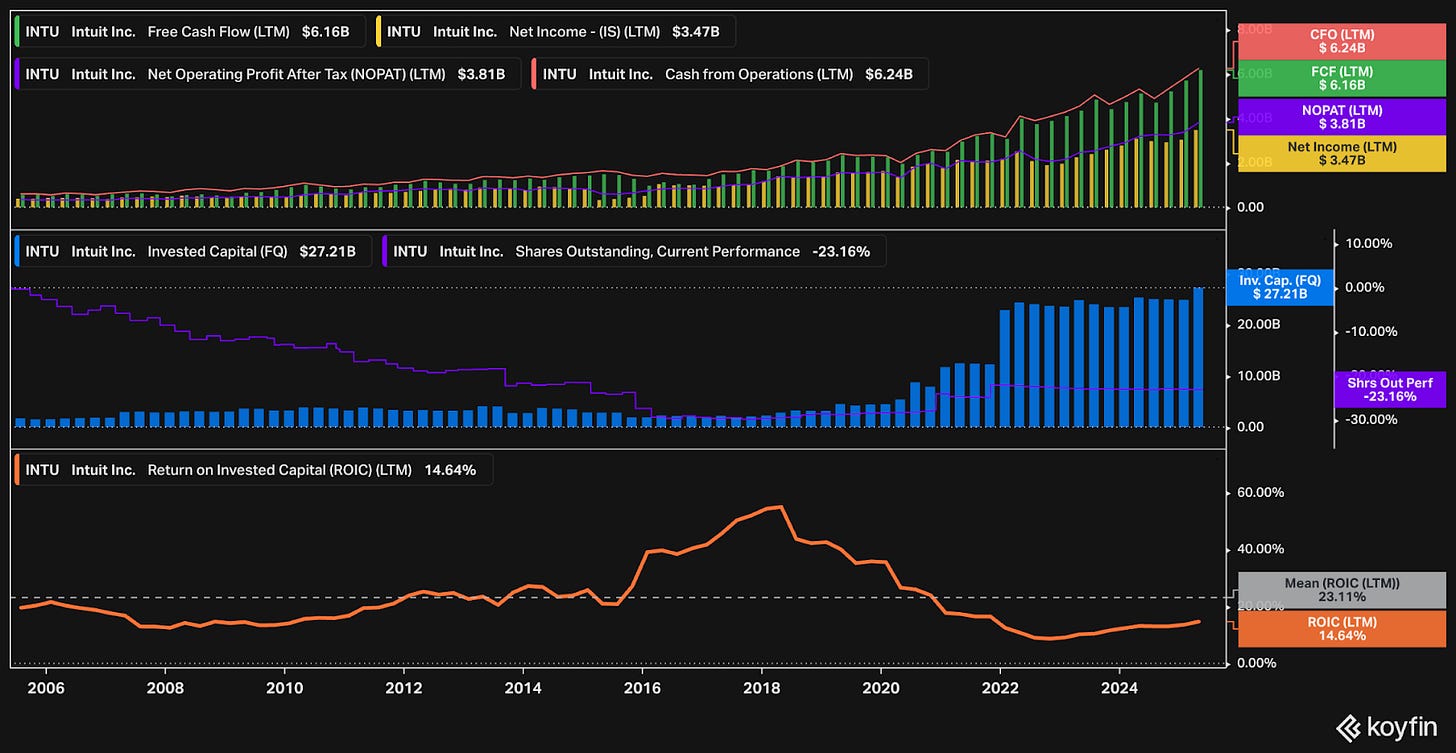Click the 2010 year label on time axis
The width and height of the screenshot is (1456, 753).
coord(284,688)
